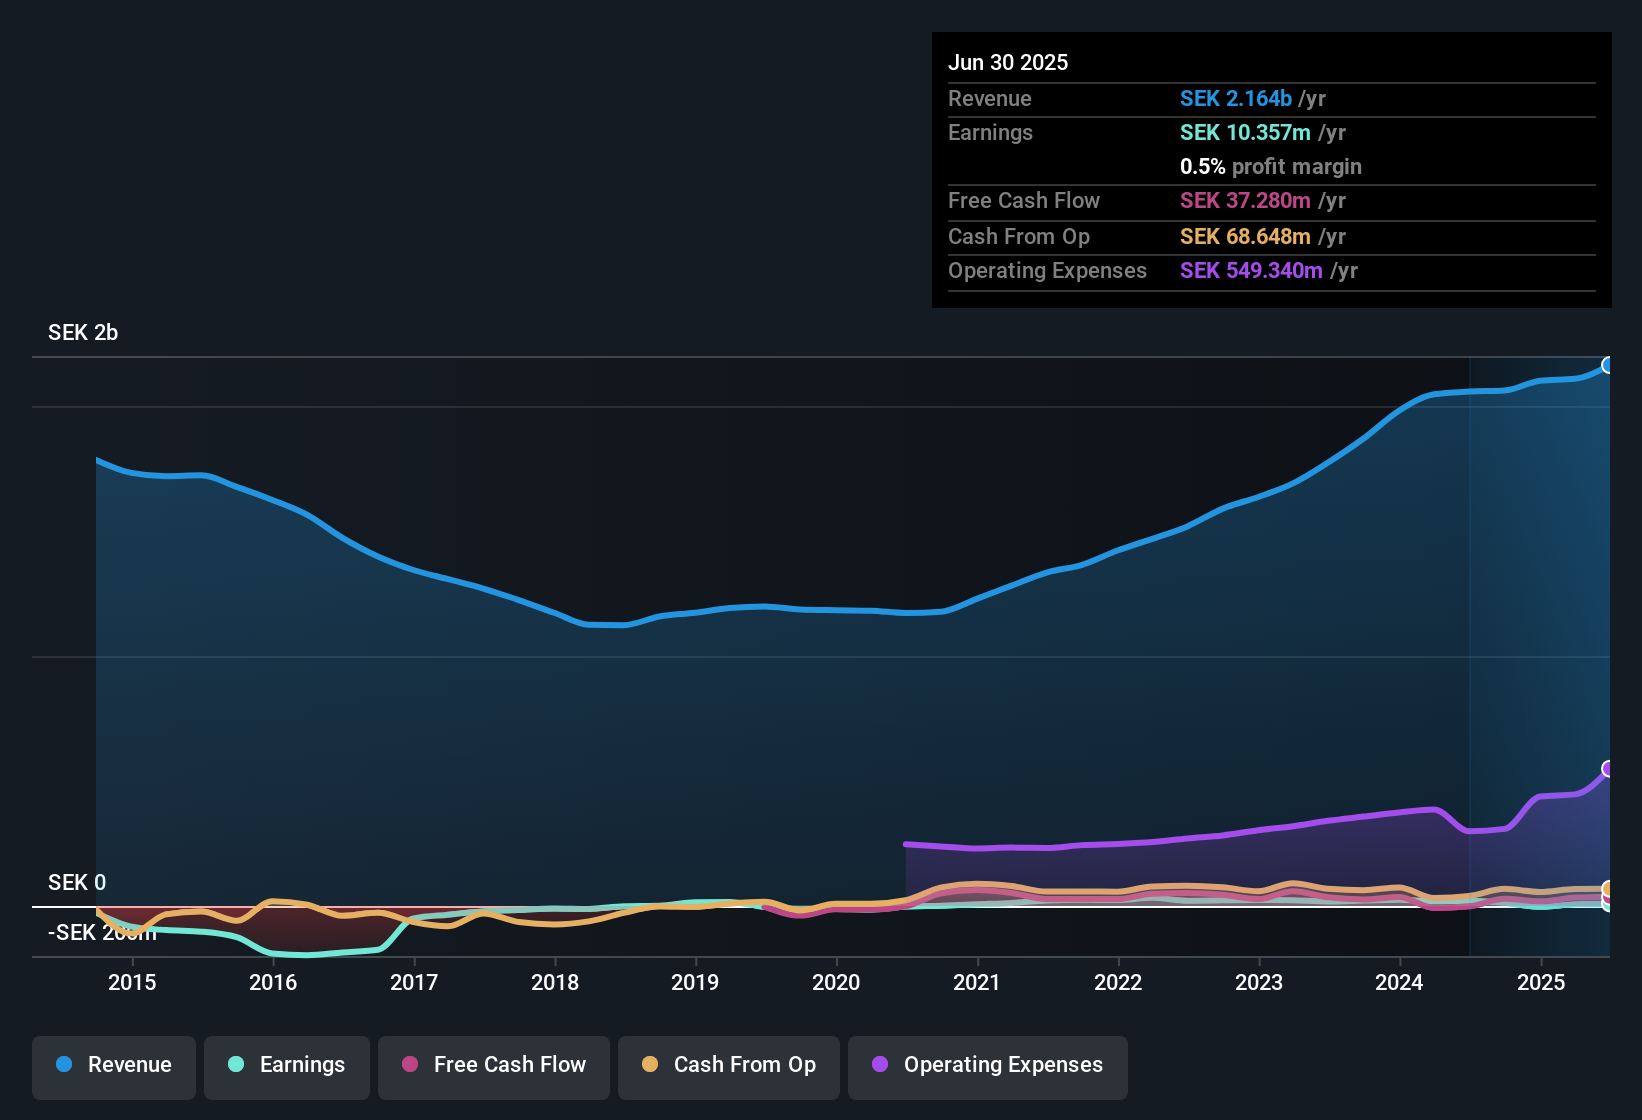This screenshot has height=1120, width=1642.
Task: Click the Cash From Op endpoint marker
Action: (x=1607, y=888)
